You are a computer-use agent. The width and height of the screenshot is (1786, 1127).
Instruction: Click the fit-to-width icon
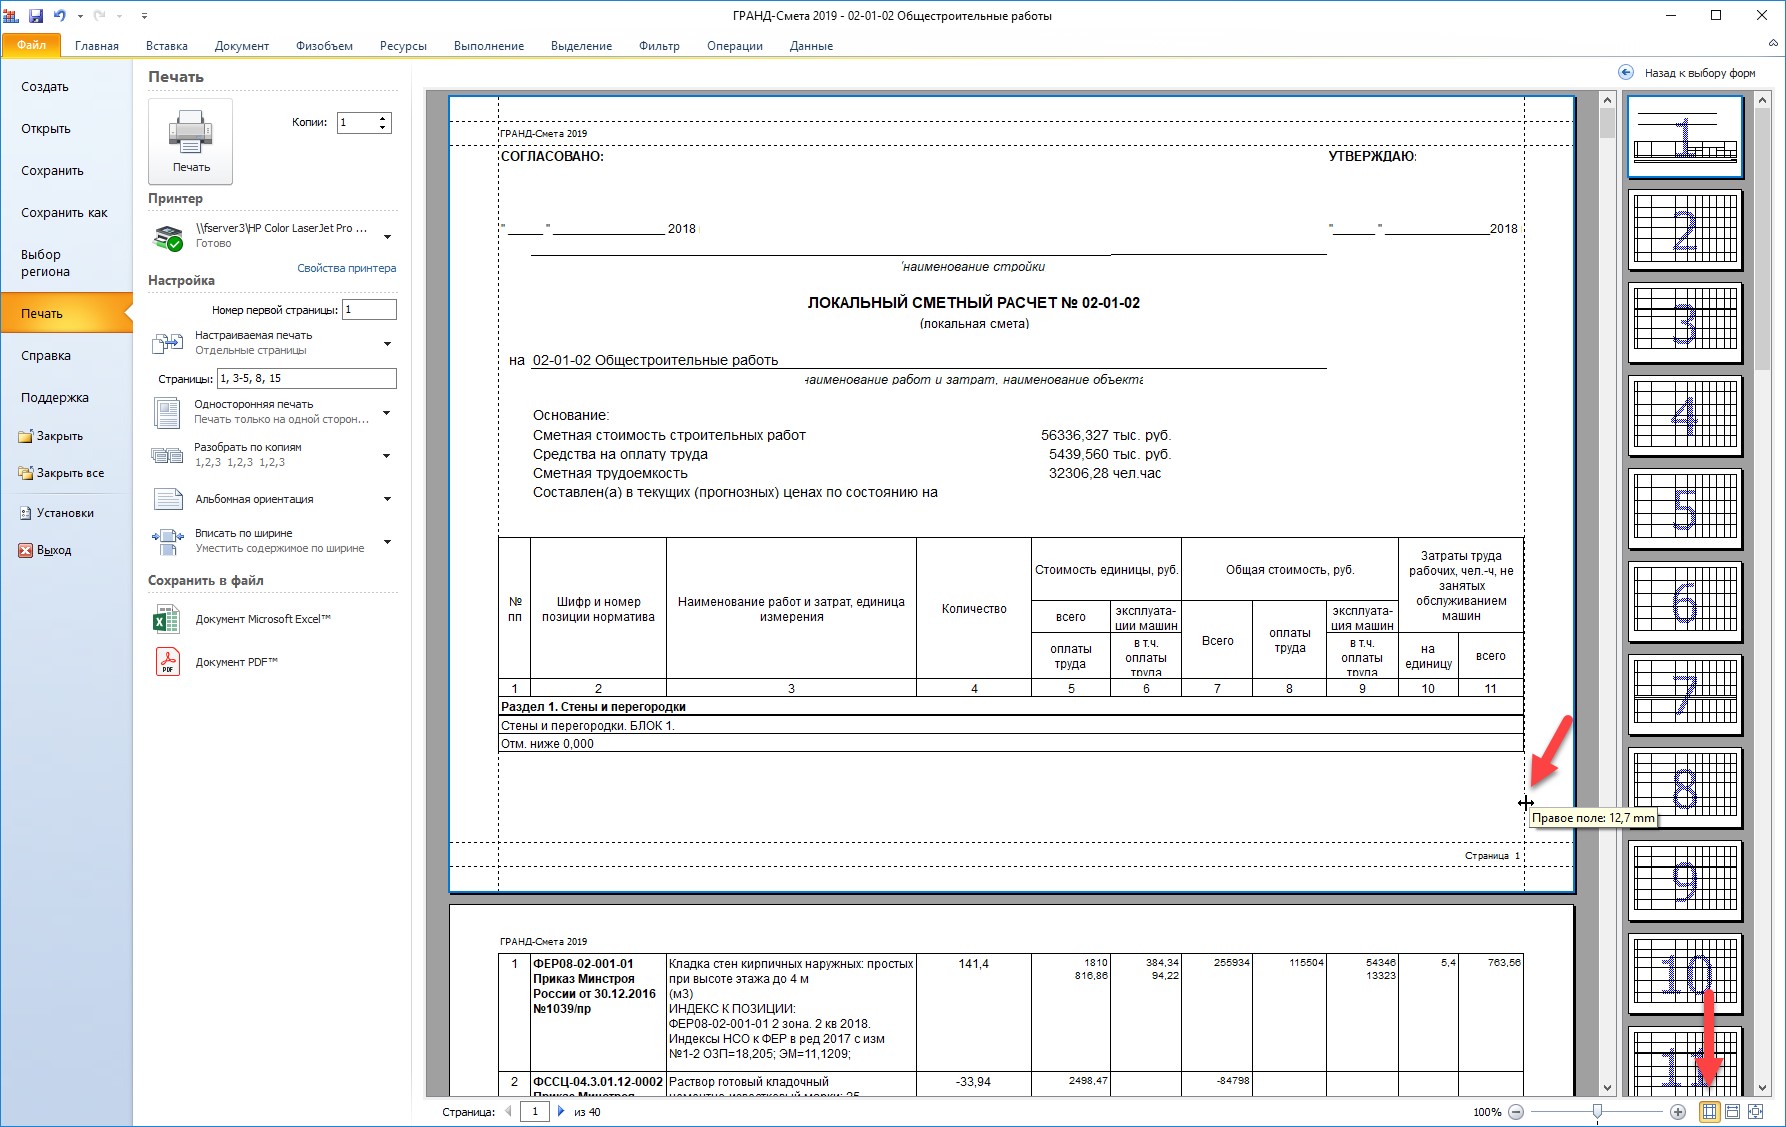click(167, 541)
